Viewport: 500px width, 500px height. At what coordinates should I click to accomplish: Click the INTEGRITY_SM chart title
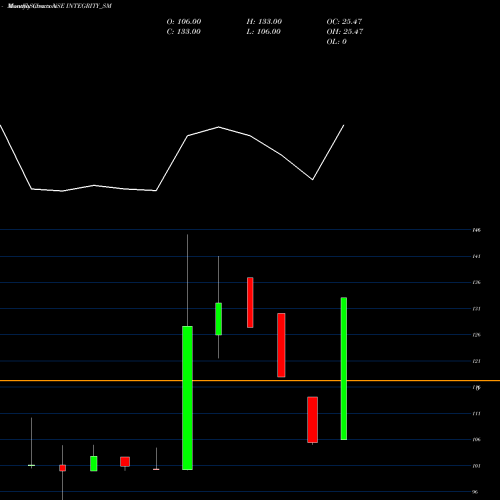pos(59,6)
